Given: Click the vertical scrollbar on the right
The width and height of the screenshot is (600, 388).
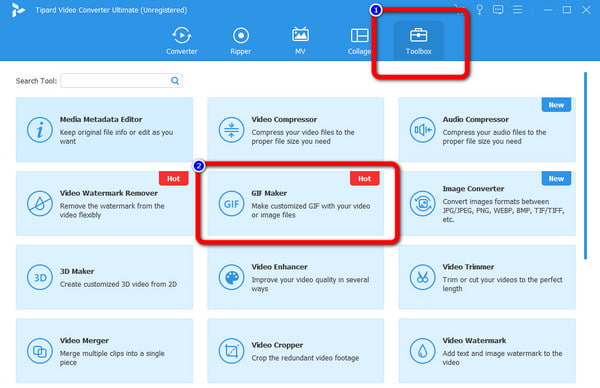Looking at the screenshot, I should point(585,166).
